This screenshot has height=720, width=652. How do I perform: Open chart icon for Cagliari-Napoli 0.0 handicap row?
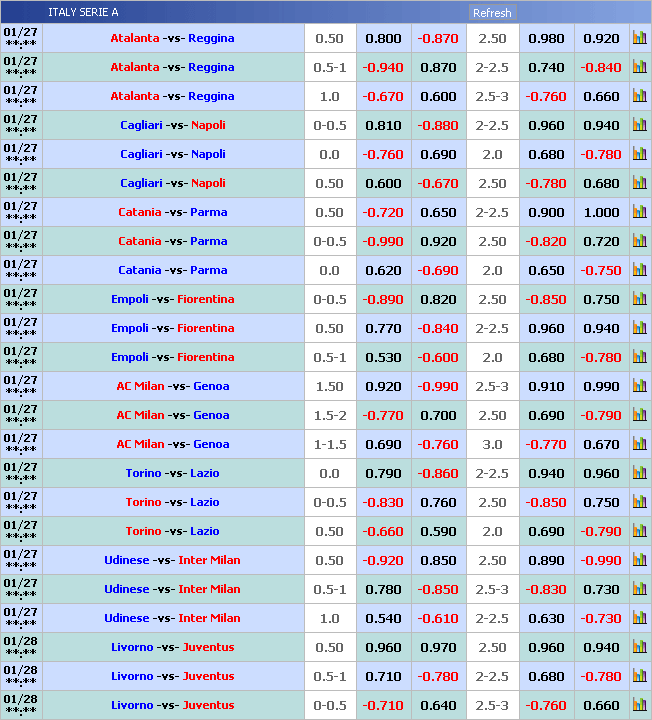pos(640,154)
